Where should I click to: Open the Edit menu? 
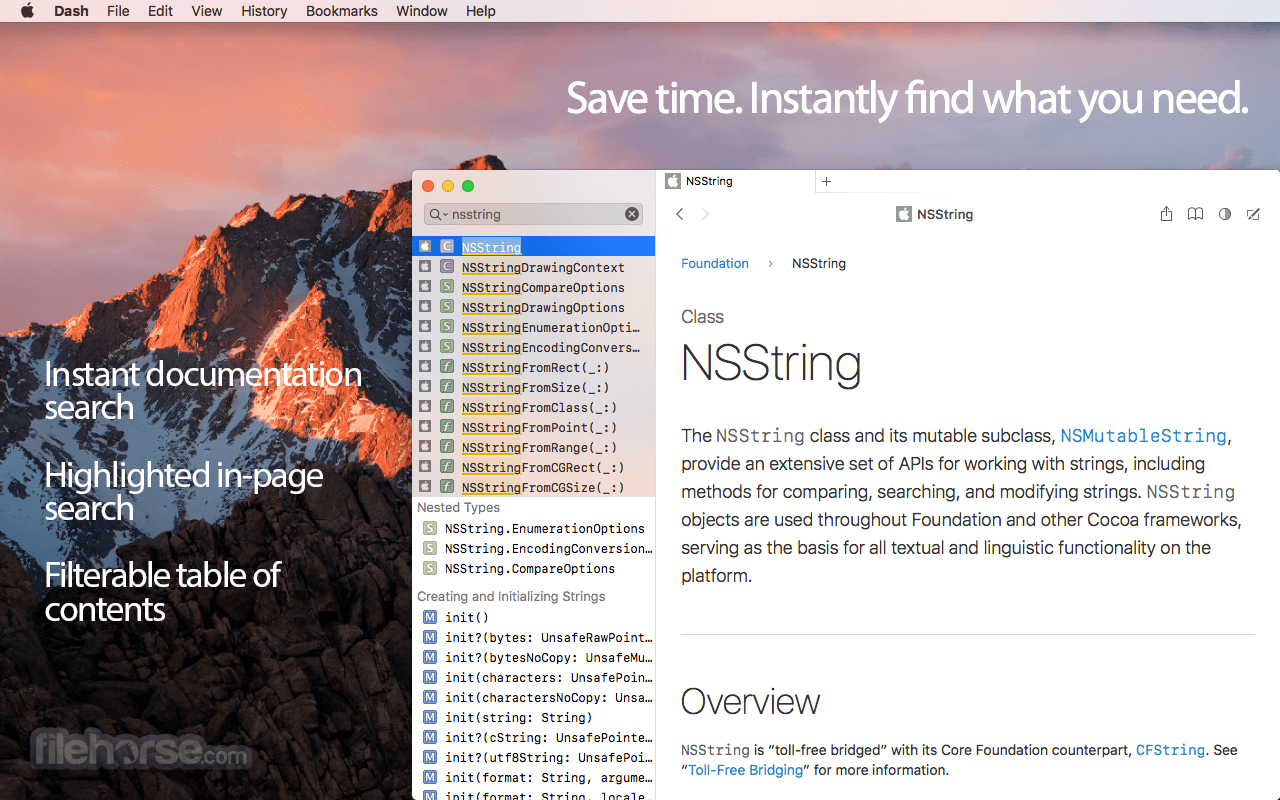(160, 11)
